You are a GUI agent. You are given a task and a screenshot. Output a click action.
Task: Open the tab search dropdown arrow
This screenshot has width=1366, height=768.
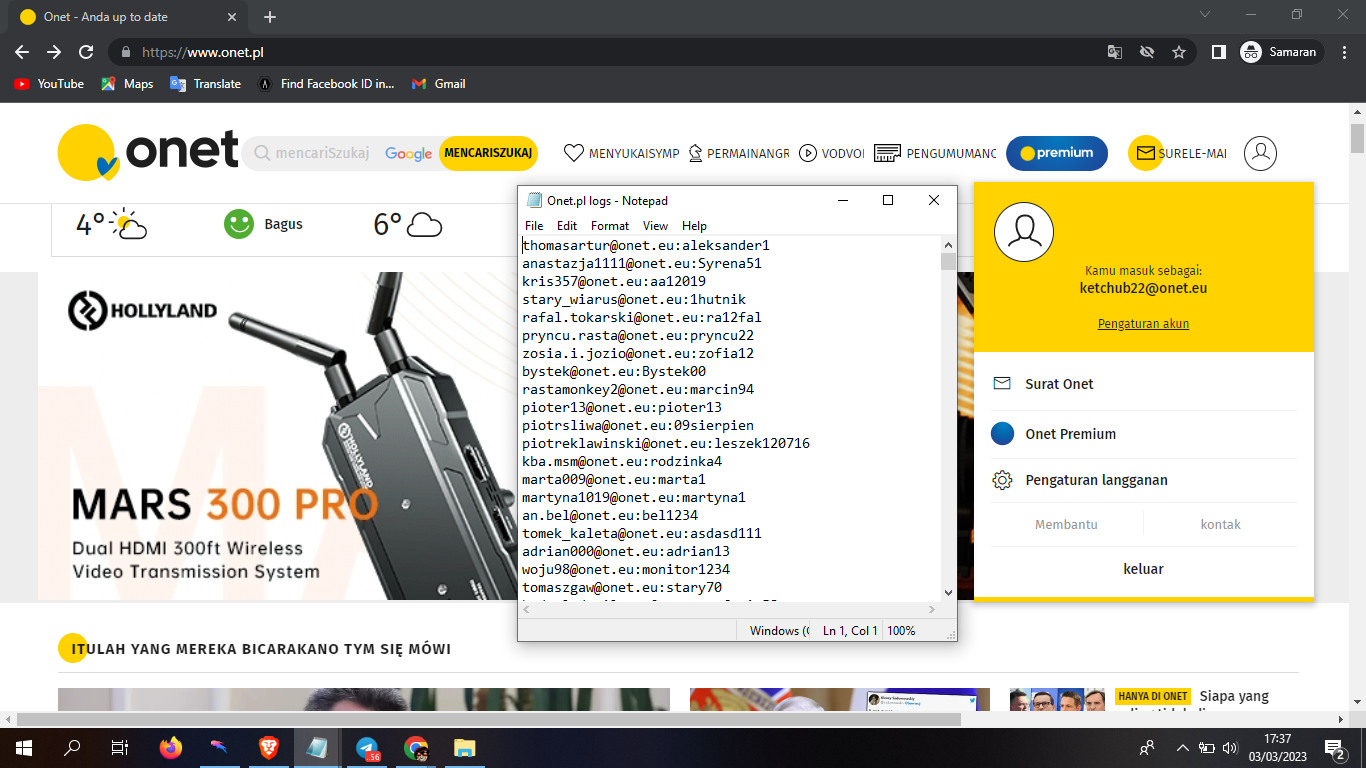[x=1204, y=15]
